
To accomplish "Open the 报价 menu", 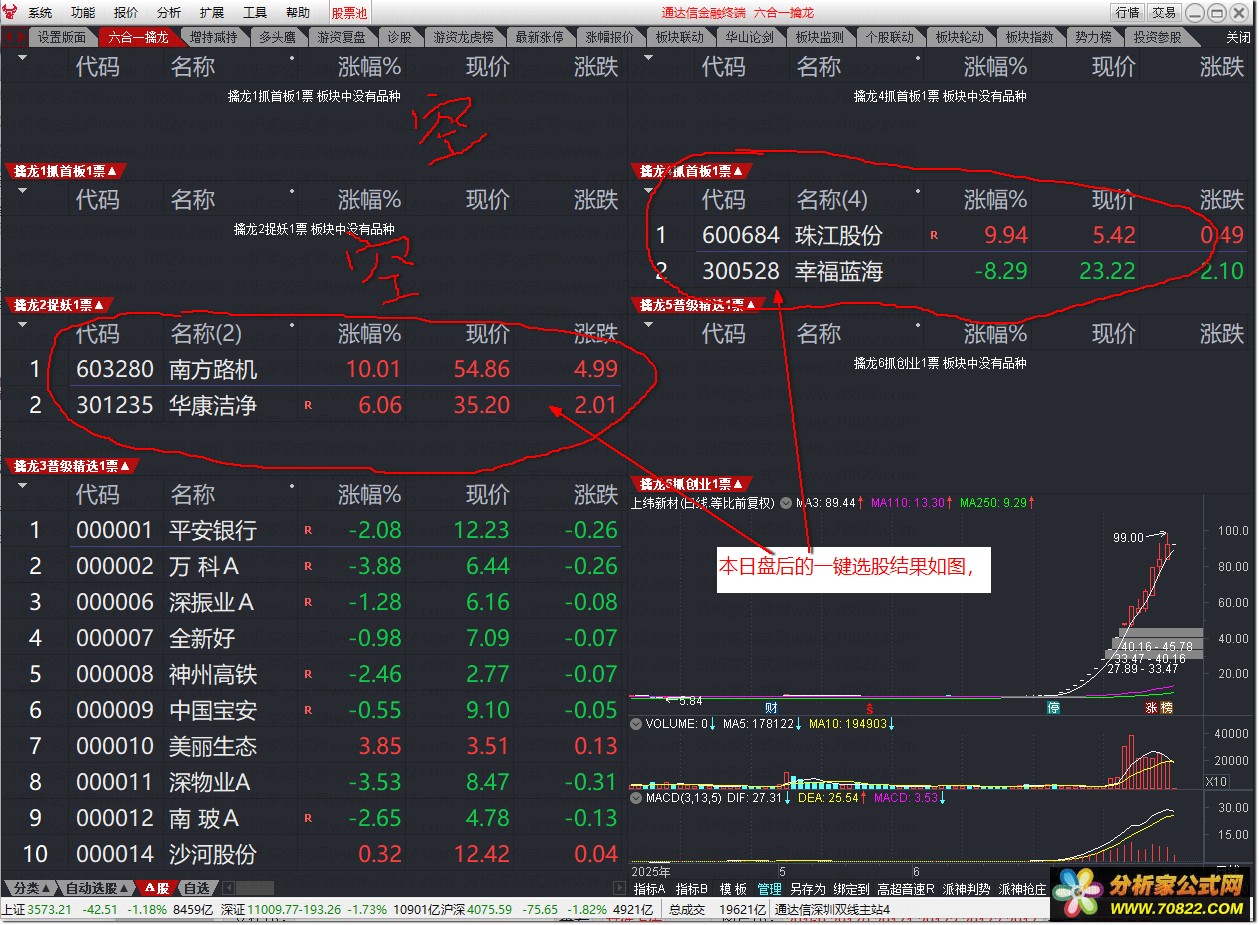I will [126, 13].
